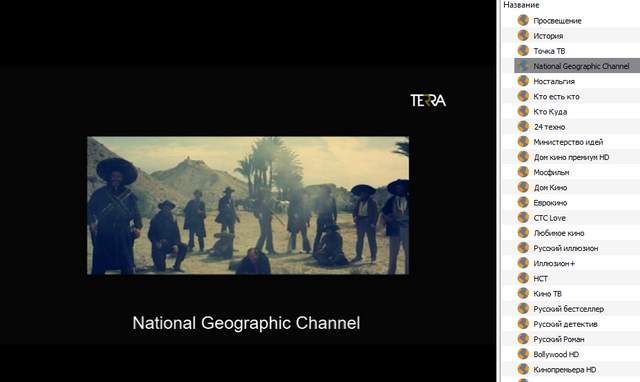Click the globe icon beside Иллюзион+

[x=523, y=262]
